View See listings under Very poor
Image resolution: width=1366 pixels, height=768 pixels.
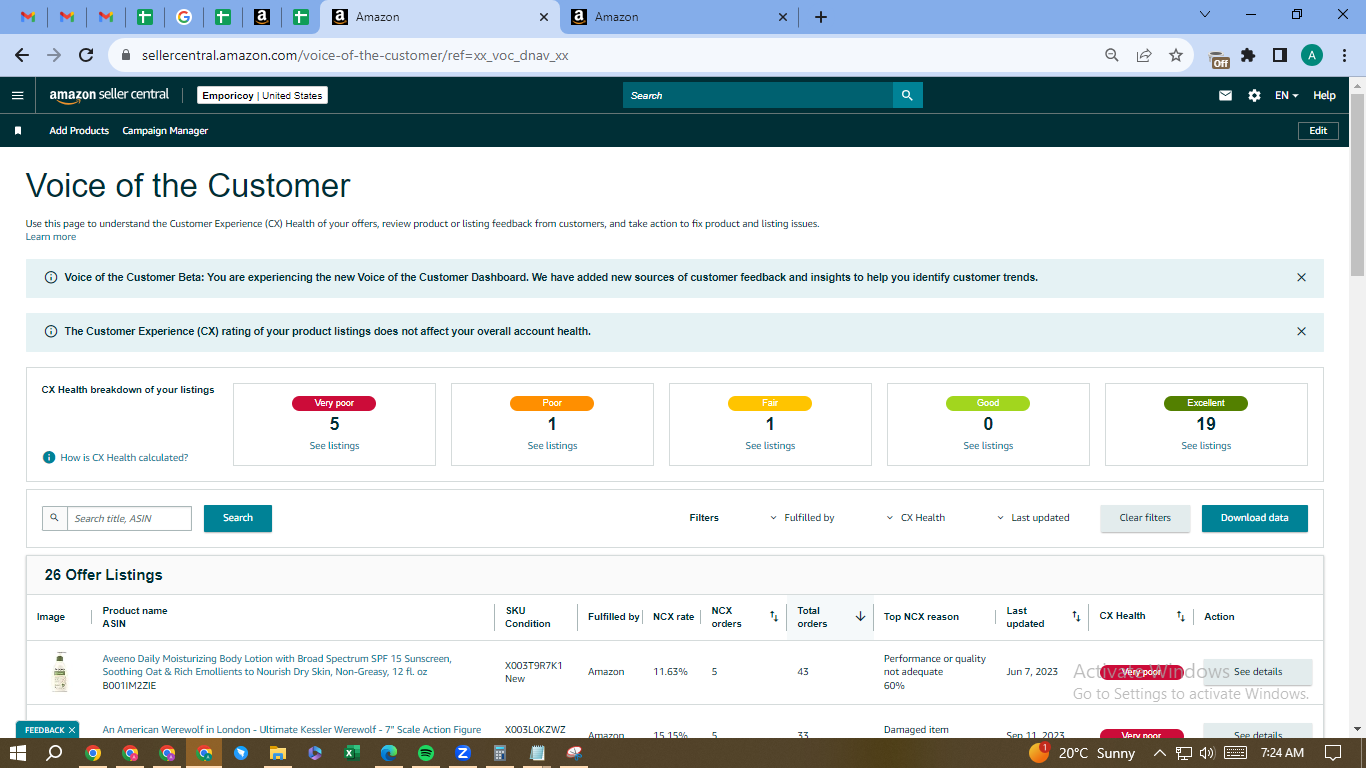click(x=334, y=446)
